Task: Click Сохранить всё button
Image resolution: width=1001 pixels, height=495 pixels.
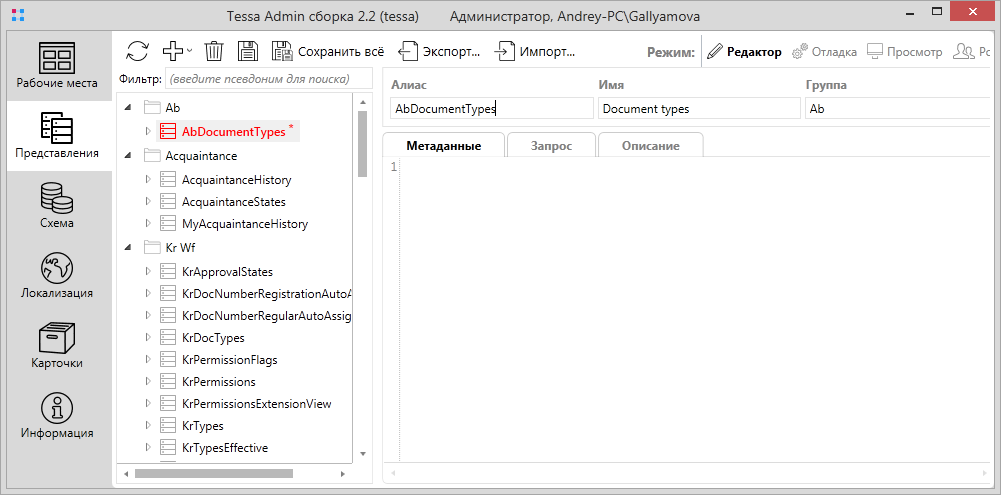Action: [x=328, y=52]
